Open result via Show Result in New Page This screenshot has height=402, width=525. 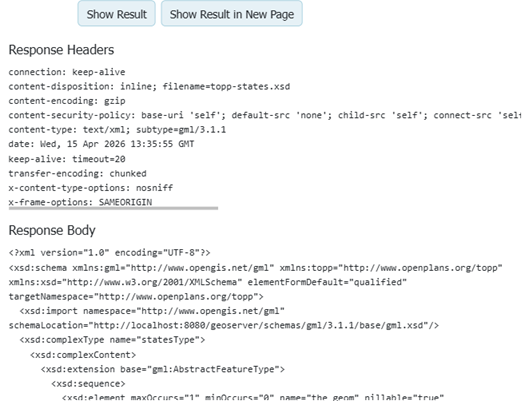[232, 13]
